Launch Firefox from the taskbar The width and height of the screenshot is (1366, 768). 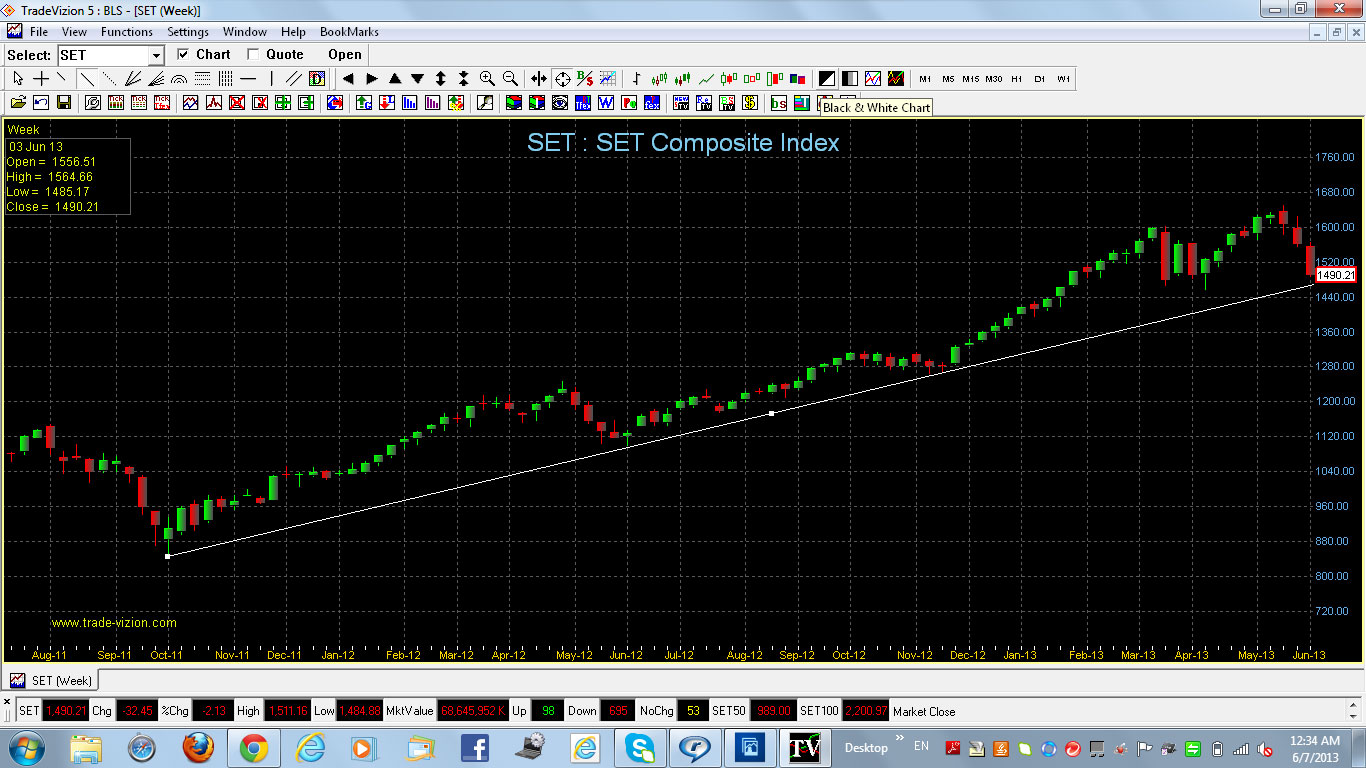pyautogui.click(x=198, y=748)
